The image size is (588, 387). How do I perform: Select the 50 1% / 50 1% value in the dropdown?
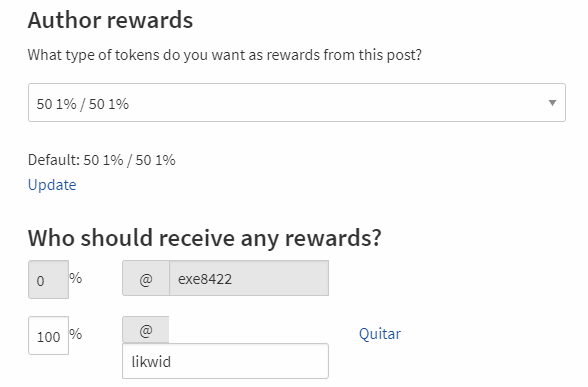[x=82, y=104]
